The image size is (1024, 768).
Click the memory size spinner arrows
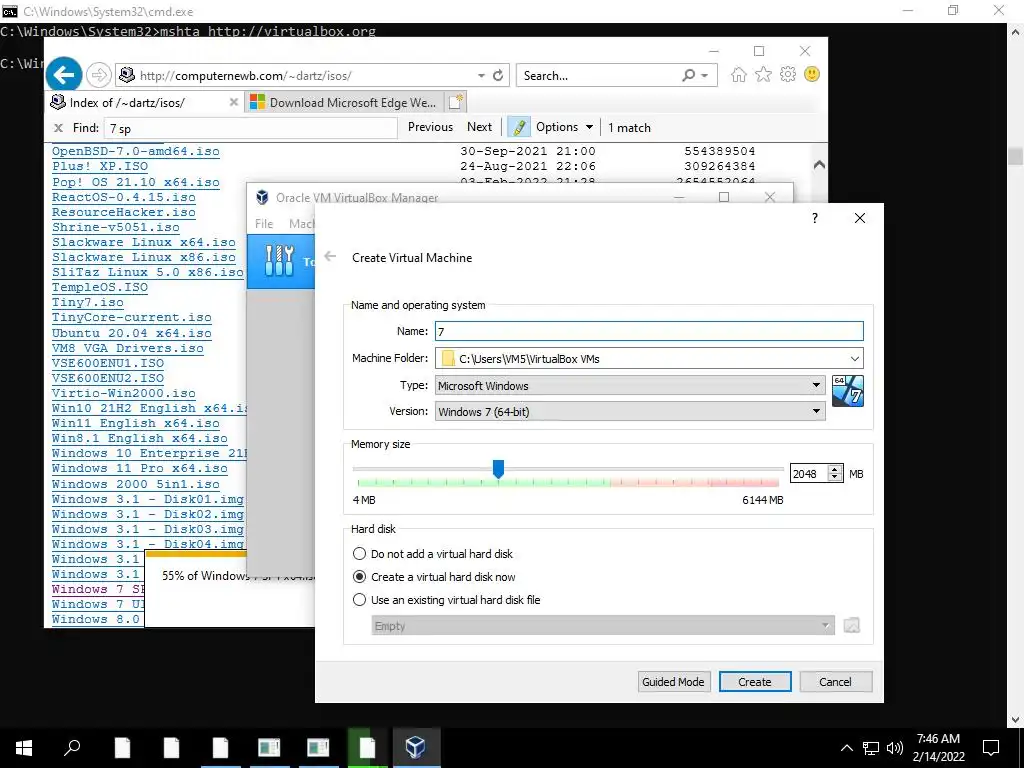tap(835, 473)
